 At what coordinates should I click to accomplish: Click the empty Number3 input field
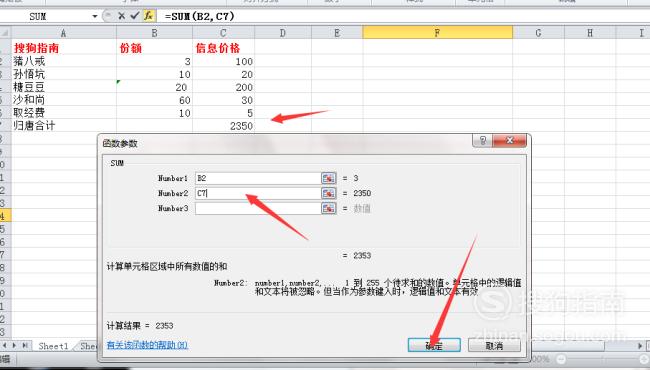click(x=258, y=208)
